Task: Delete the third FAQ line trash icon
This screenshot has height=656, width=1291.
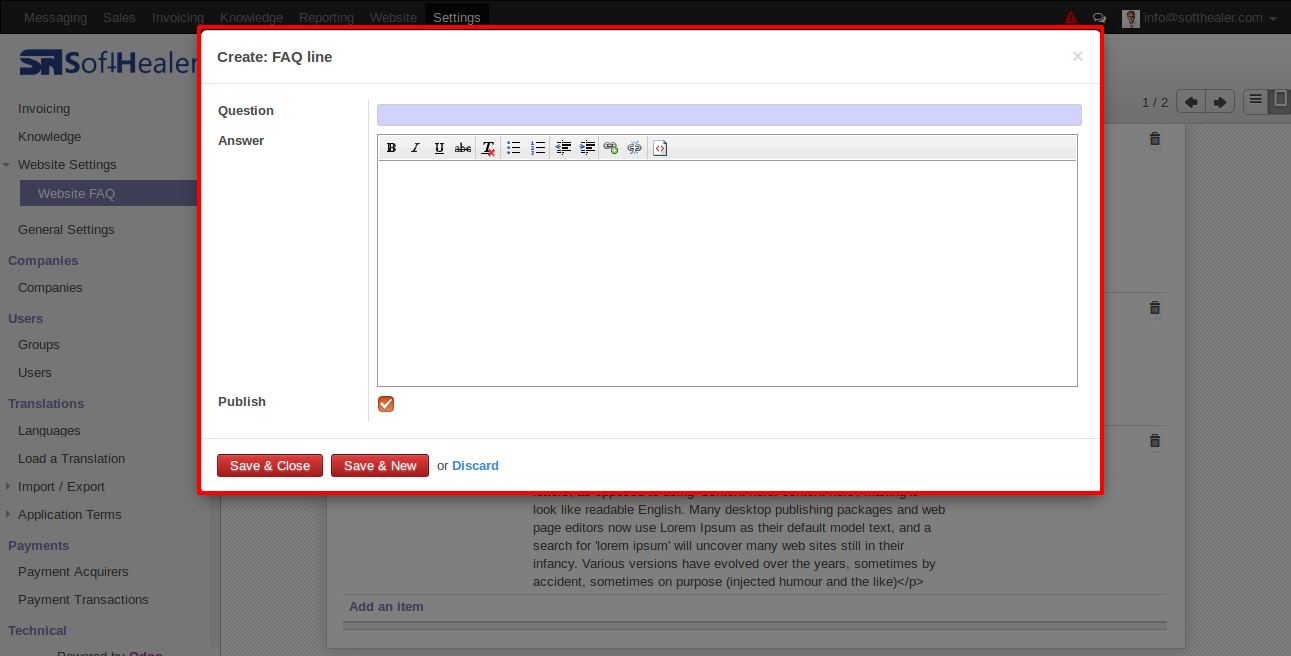Action: coord(1155,441)
